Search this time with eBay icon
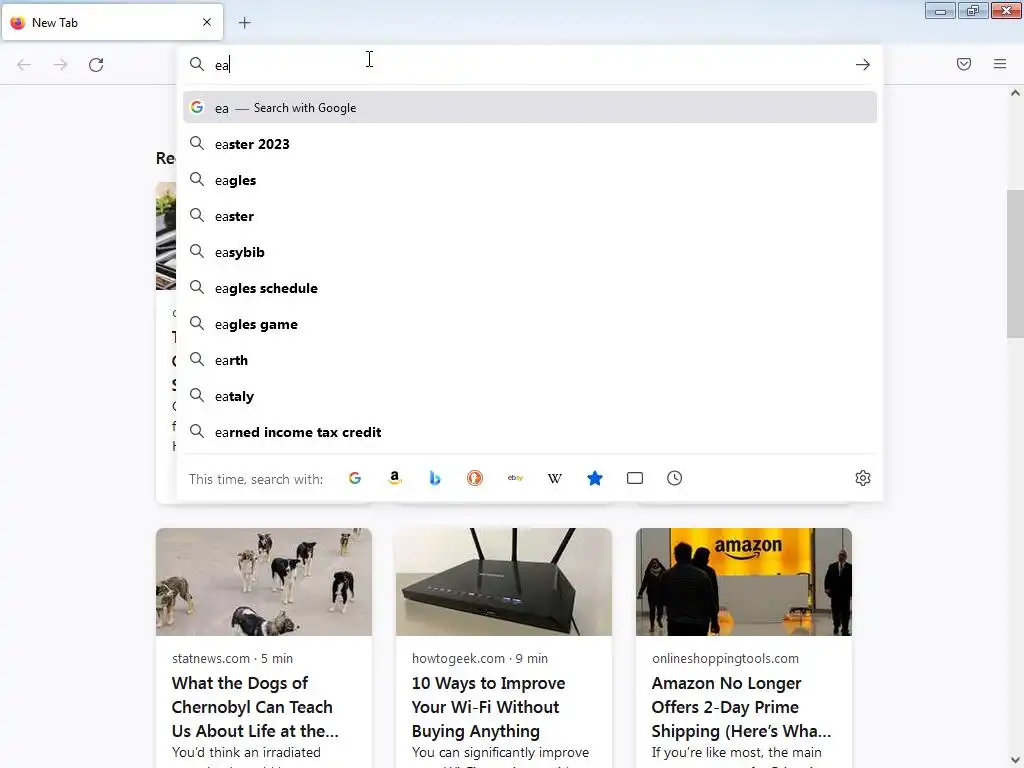 coord(515,478)
